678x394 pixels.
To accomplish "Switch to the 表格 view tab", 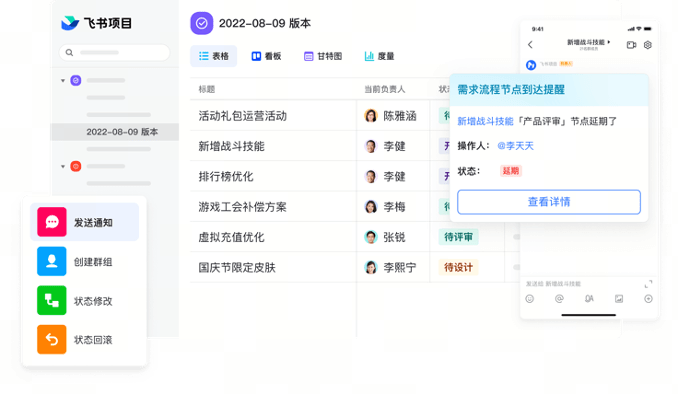I will tap(214, 56).
